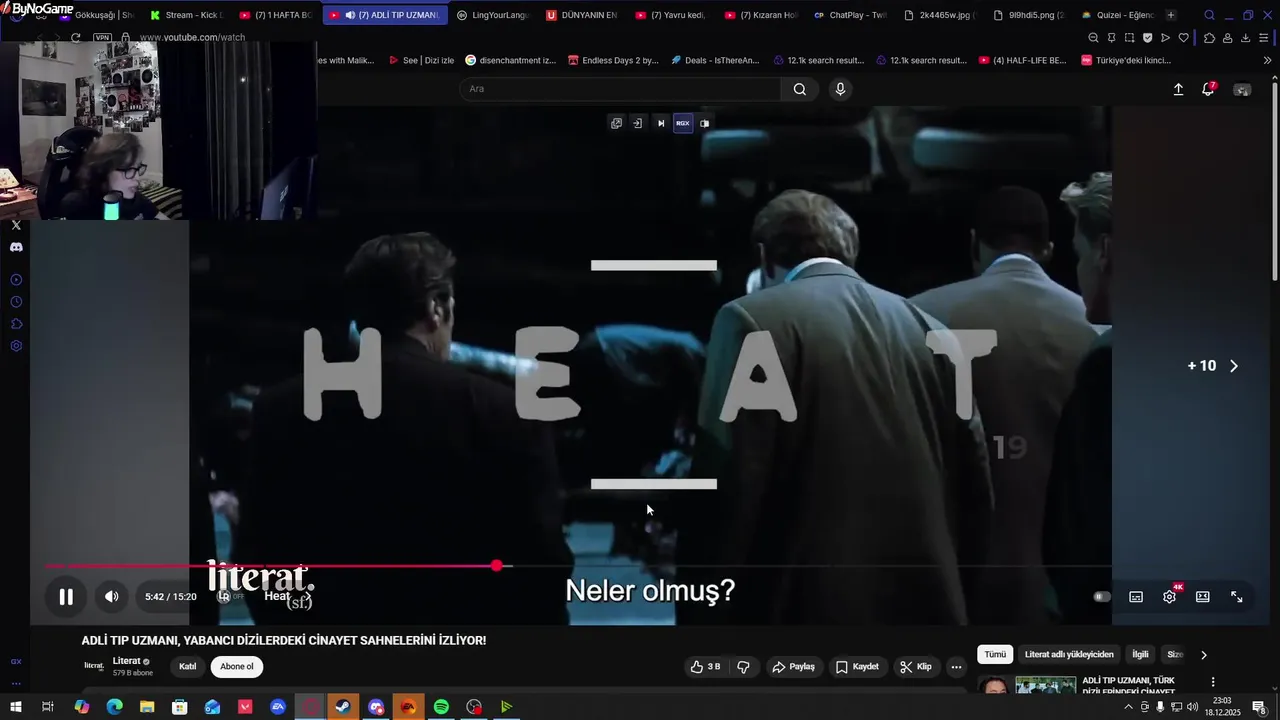Open the HALF-LIFE BE bookmark

point(1021,60)
